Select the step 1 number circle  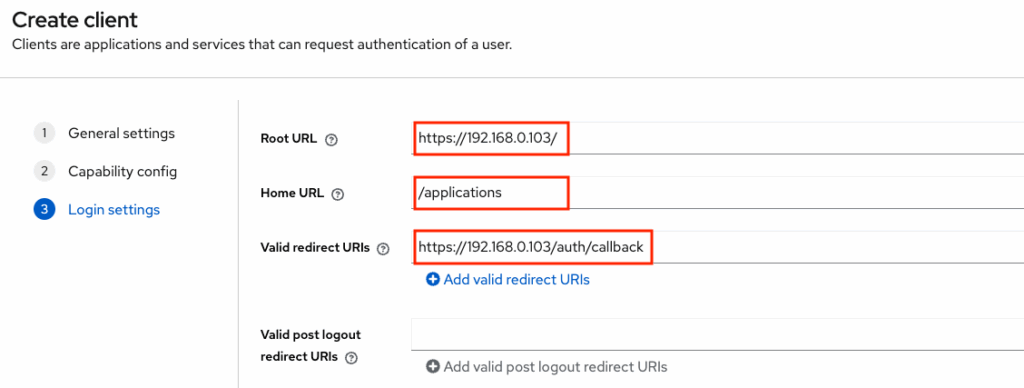[x=44, y=133]
